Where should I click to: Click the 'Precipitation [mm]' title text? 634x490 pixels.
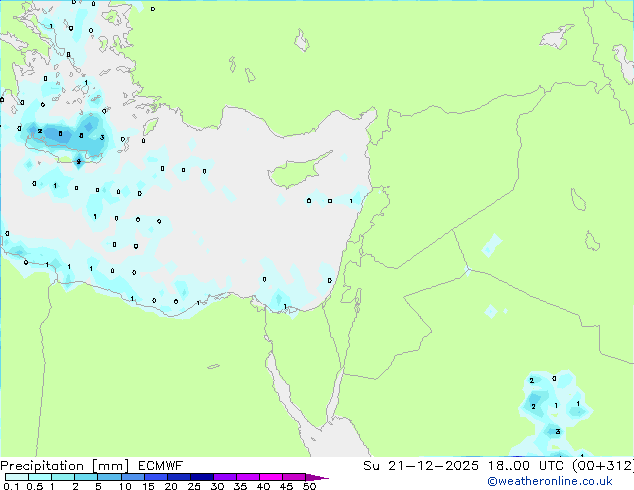click(x=65, y=466)
